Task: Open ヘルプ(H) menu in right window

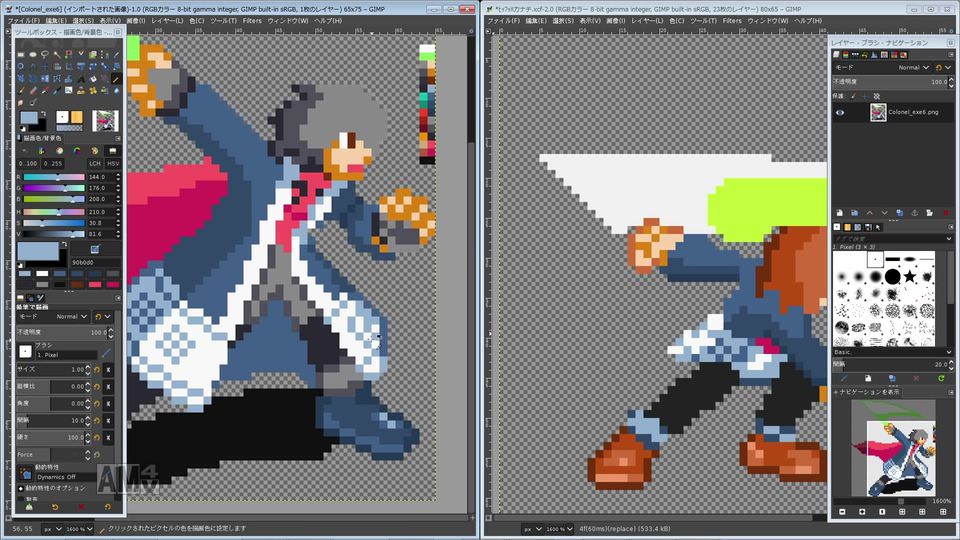Action: [808, 20]
